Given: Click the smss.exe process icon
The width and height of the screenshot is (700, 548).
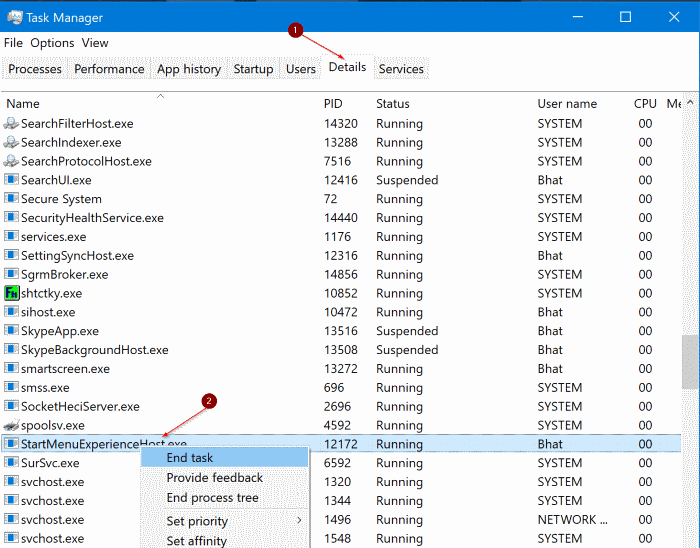Looking at the screenshot, I should tap(11, 387).
